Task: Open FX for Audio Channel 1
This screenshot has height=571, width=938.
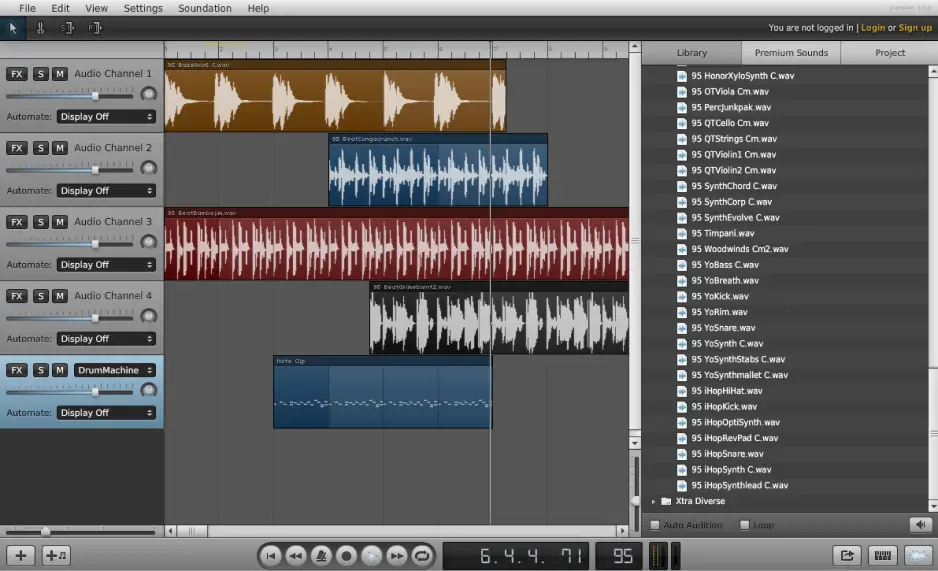Action: (x=17, y=74)
